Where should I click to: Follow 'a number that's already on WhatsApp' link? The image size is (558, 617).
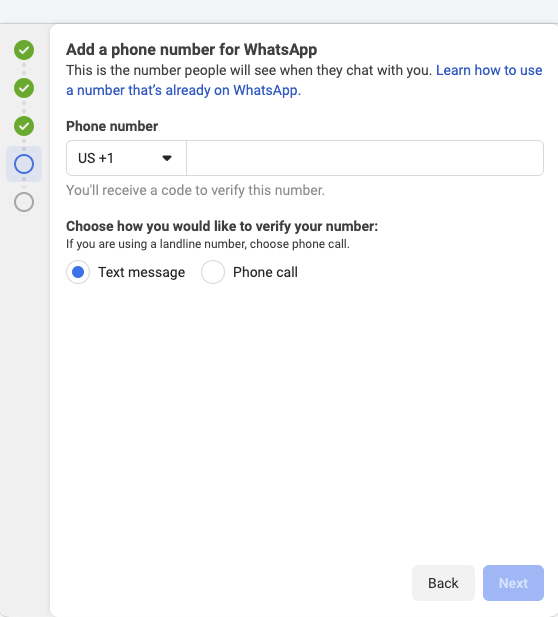183,90
